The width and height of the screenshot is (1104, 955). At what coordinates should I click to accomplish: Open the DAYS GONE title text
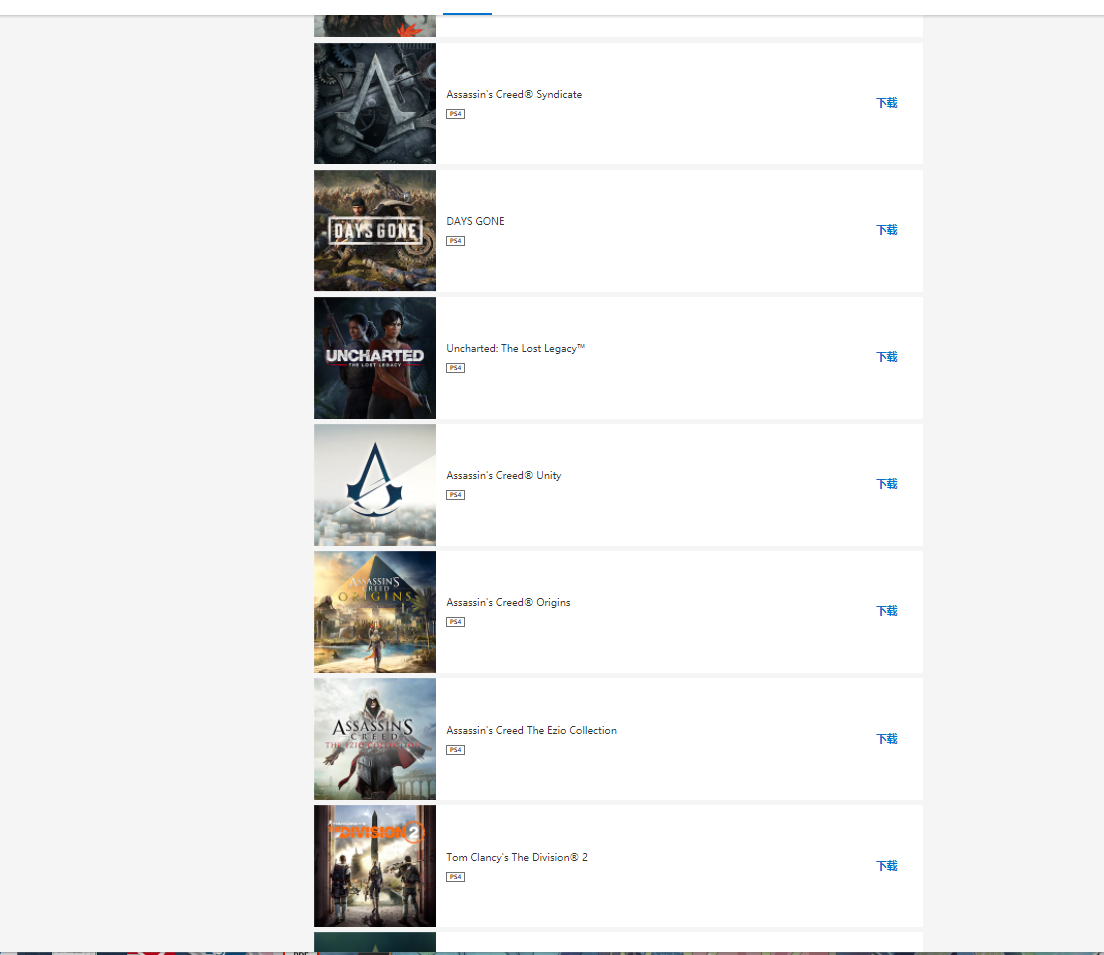475,221
